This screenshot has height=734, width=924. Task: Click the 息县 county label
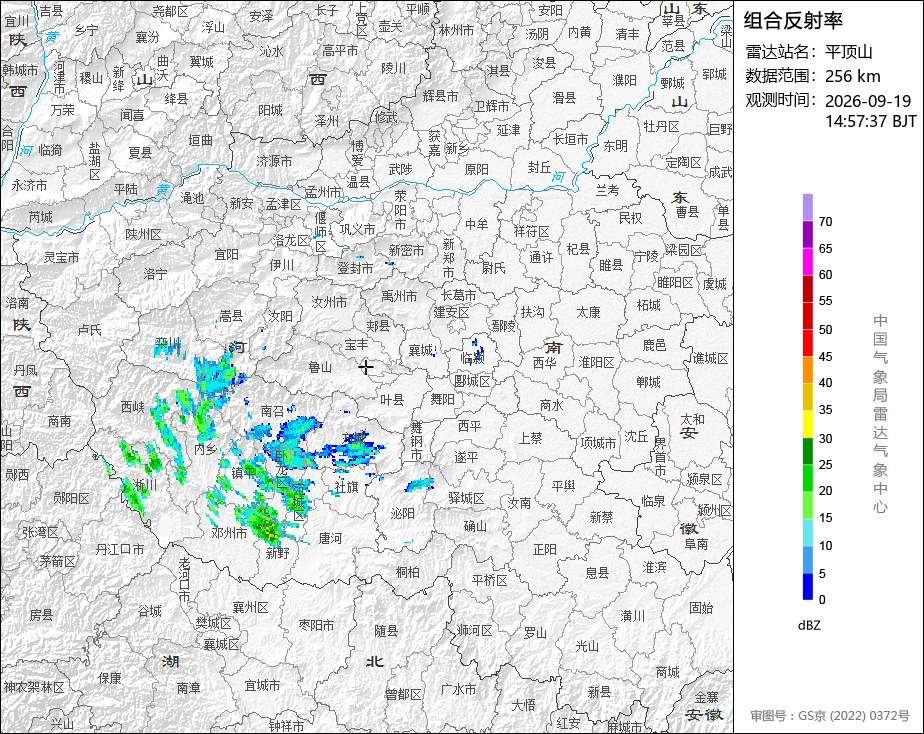click(x=597, y=572)
